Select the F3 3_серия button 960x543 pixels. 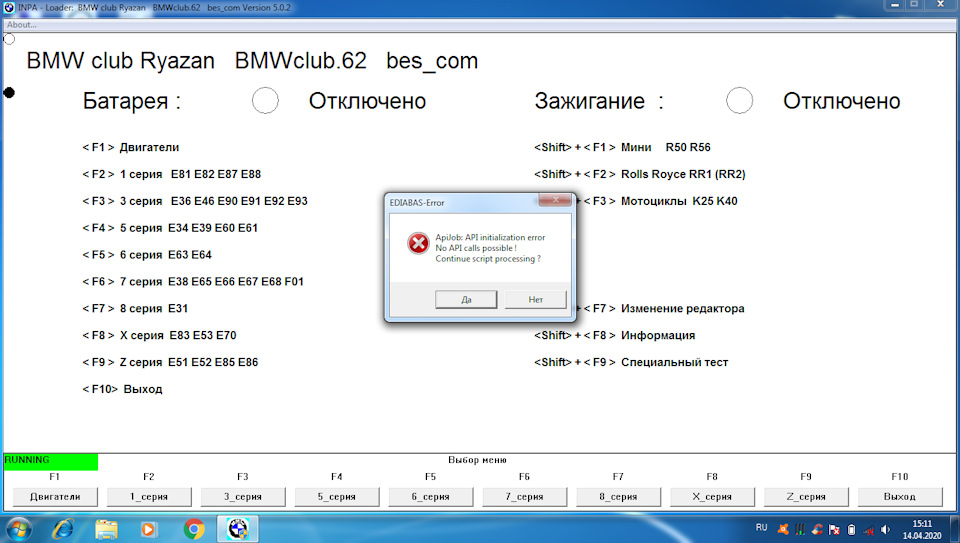point(242,496)
